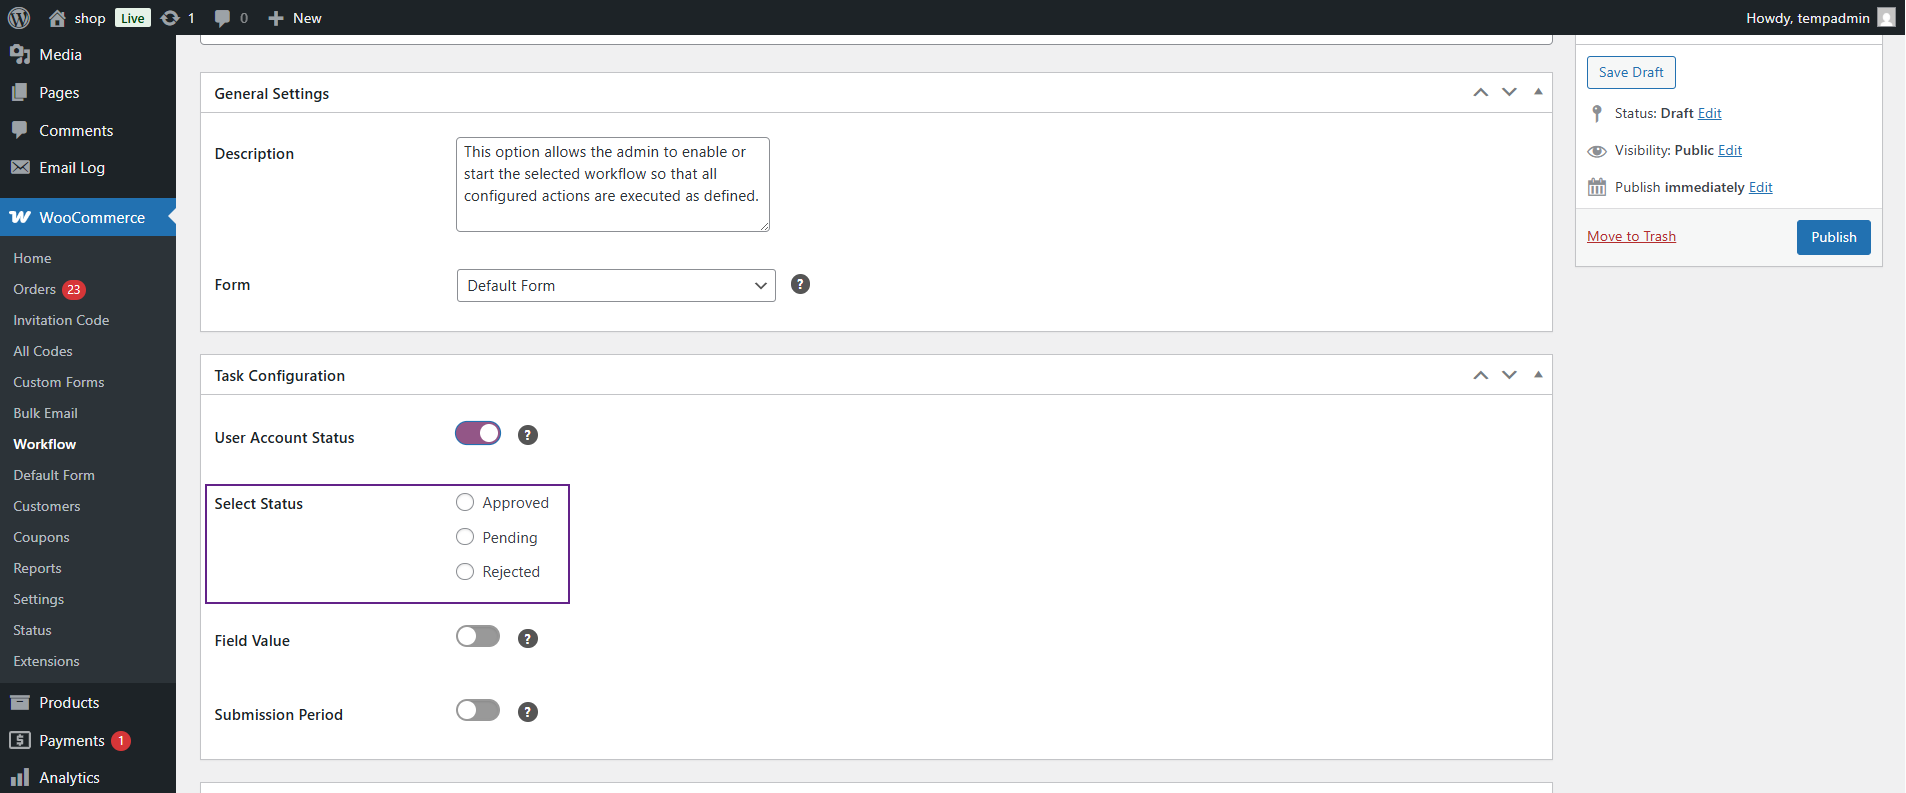Viewport: 1906px width, 793px height.
Task: Click inside the Description text area
Action: tap(612, 184)
